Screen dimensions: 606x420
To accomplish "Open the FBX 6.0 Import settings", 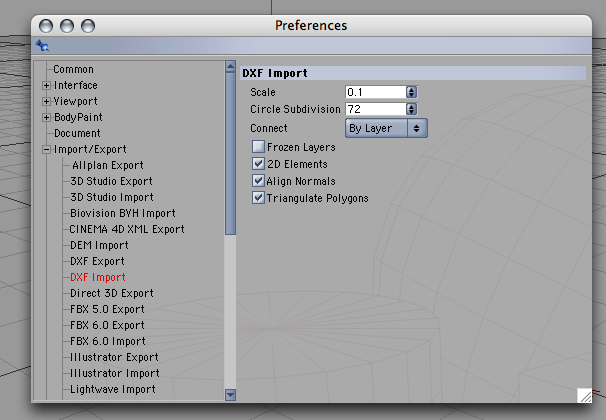I will click(x=108, y=342).
